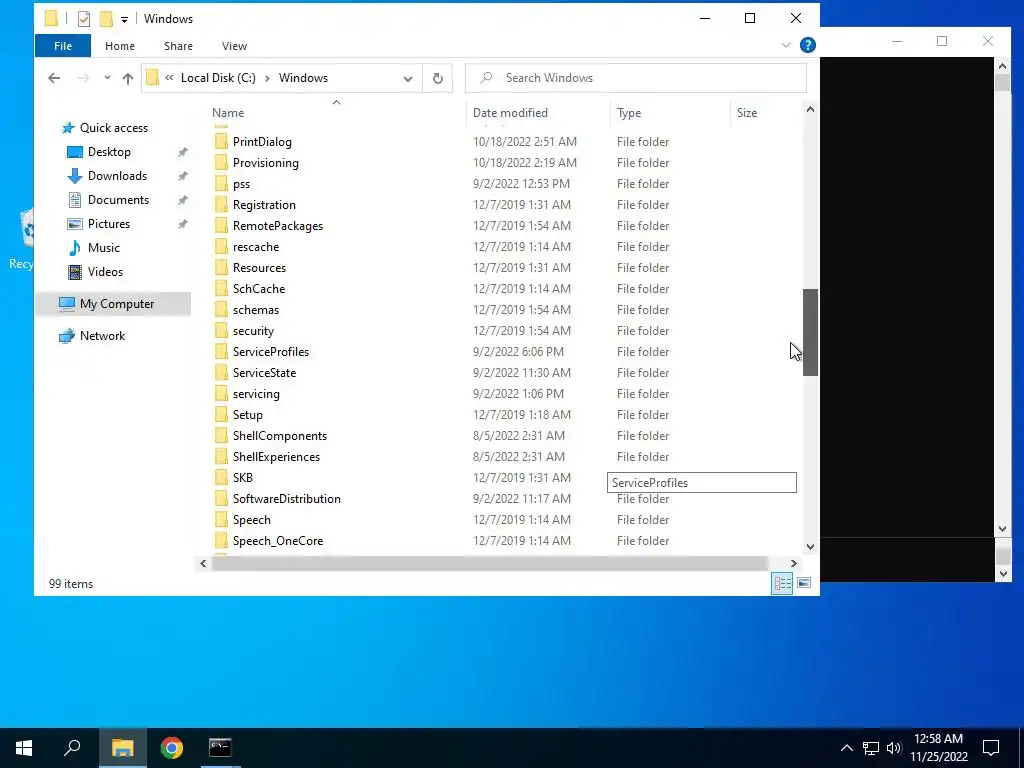Go up one folder level
The width and height of the screenshot is (1024, 768).
click(128, 78)
